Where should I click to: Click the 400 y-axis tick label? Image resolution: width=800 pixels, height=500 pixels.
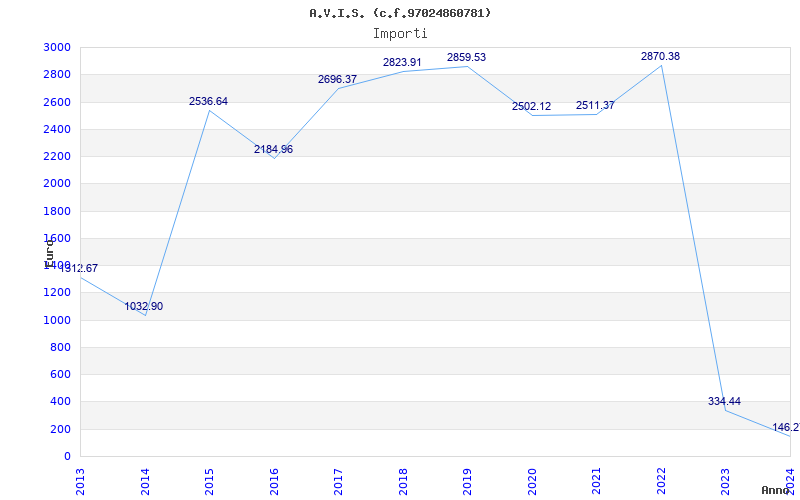(x=60, y=402)
